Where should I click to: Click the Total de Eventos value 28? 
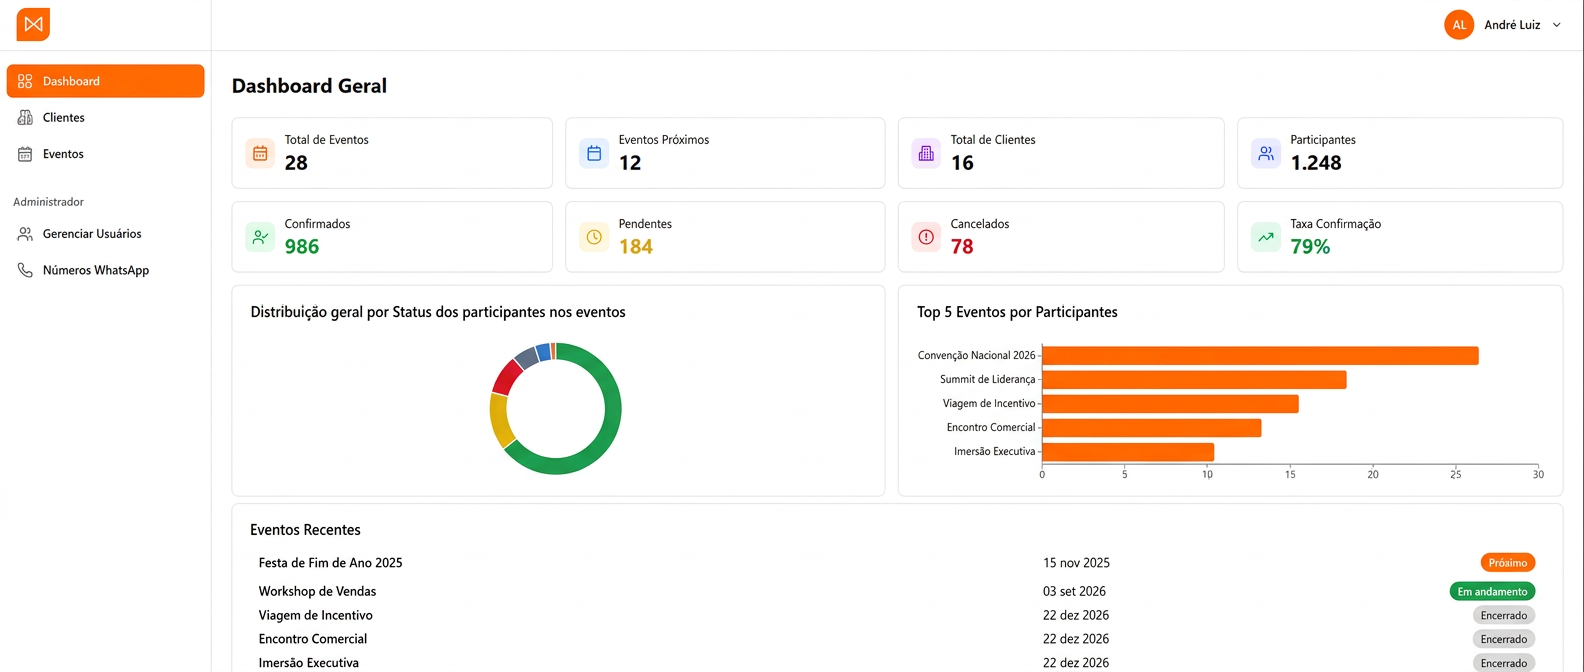coord(296,163)
